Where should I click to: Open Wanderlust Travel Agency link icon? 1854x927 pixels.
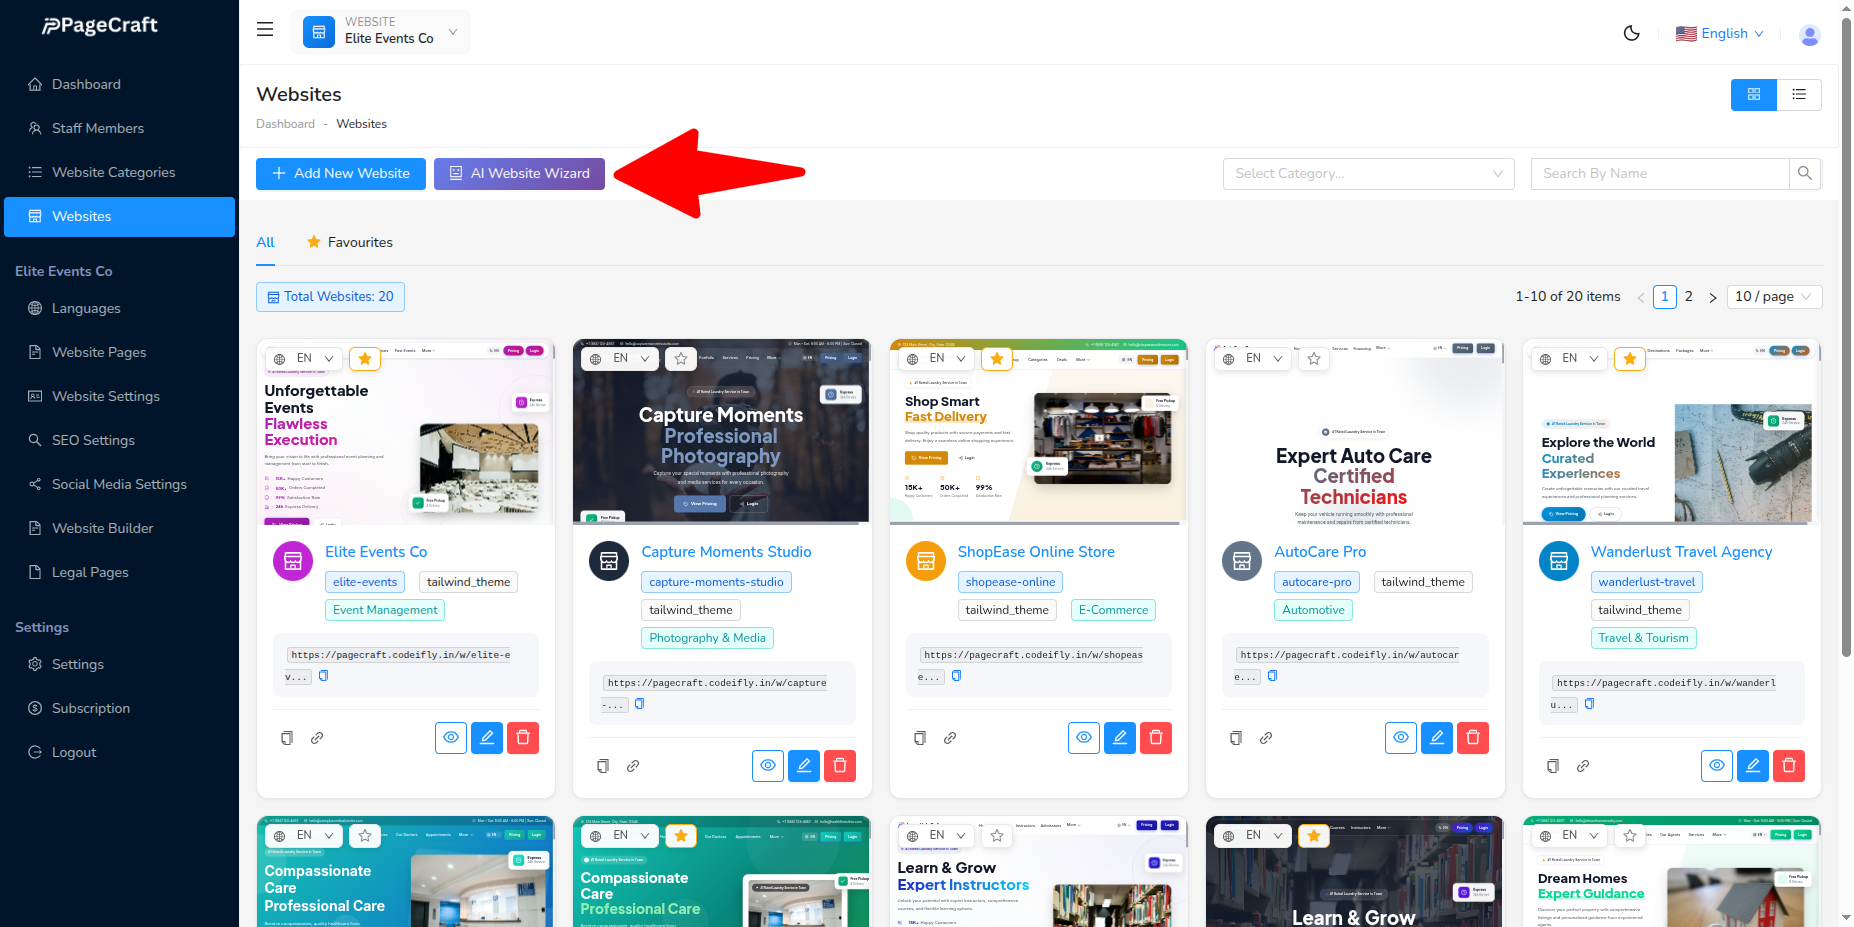click(1583, 765)
